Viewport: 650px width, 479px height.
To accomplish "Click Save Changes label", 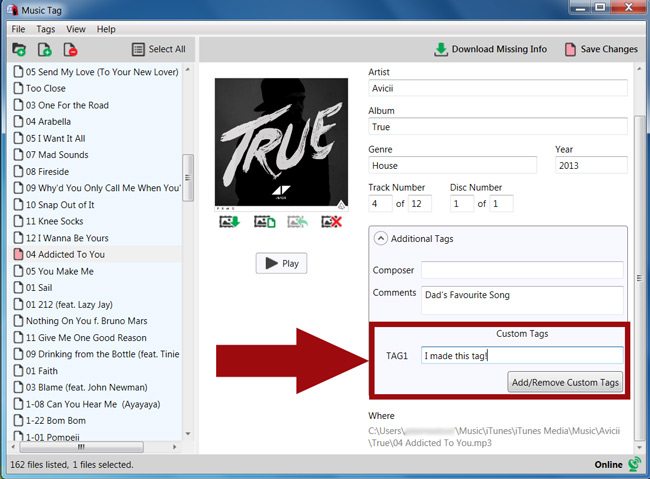I will [x=609, y=49].
